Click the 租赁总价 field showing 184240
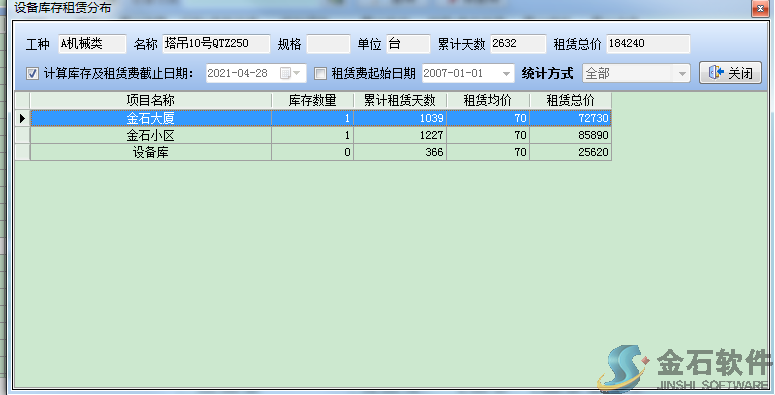Viewport: 775px width, 395px height. tap(648, 44)
